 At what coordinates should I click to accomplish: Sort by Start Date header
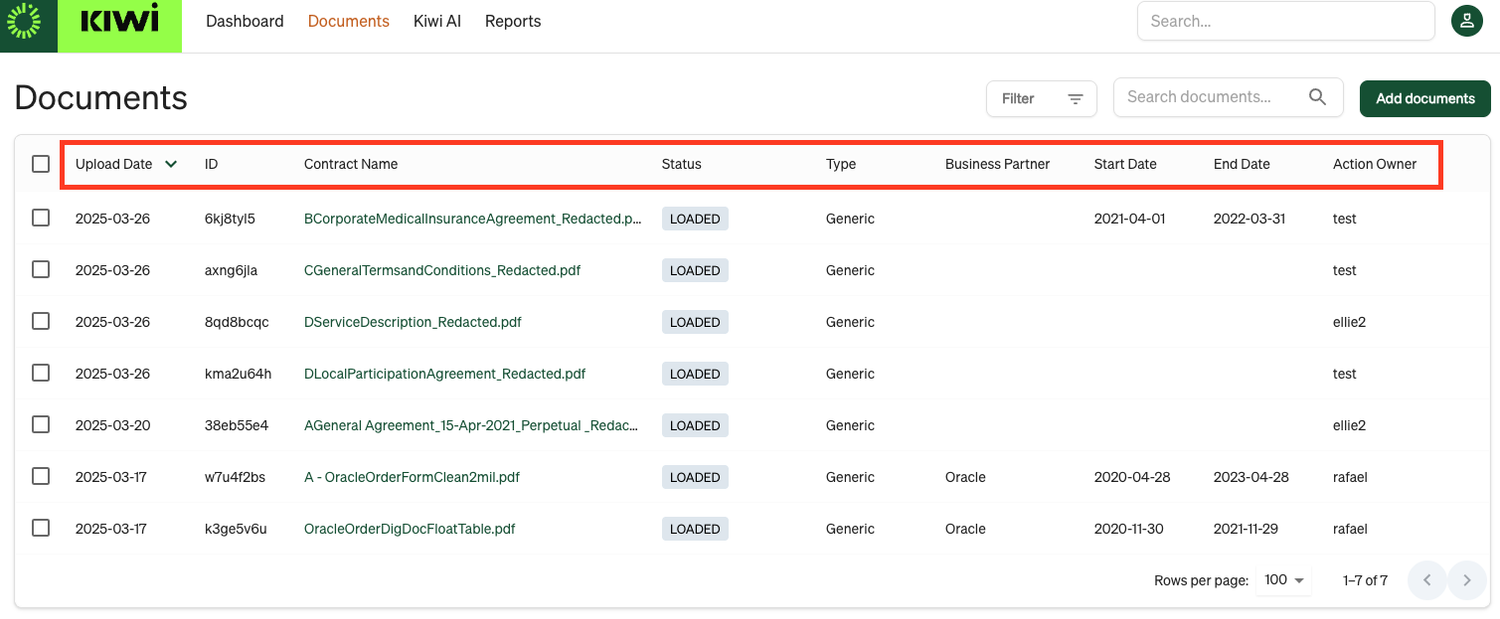click(1125, 164)
